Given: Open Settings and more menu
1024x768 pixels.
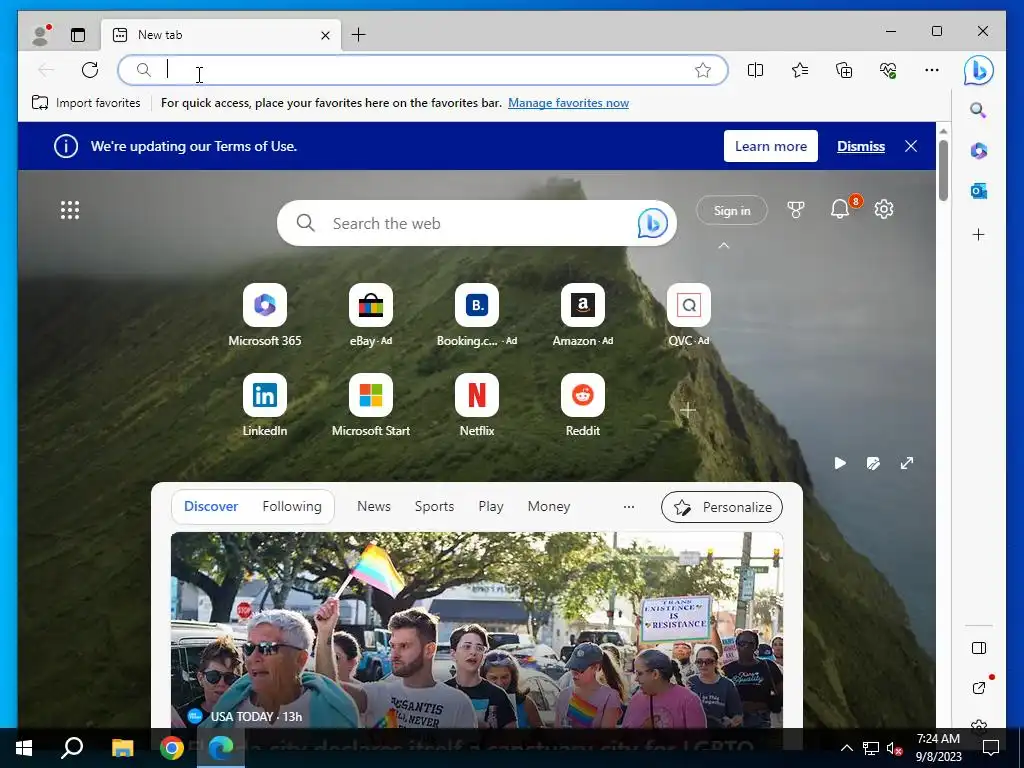Looking at the screenshot, I should pos(932,70).
